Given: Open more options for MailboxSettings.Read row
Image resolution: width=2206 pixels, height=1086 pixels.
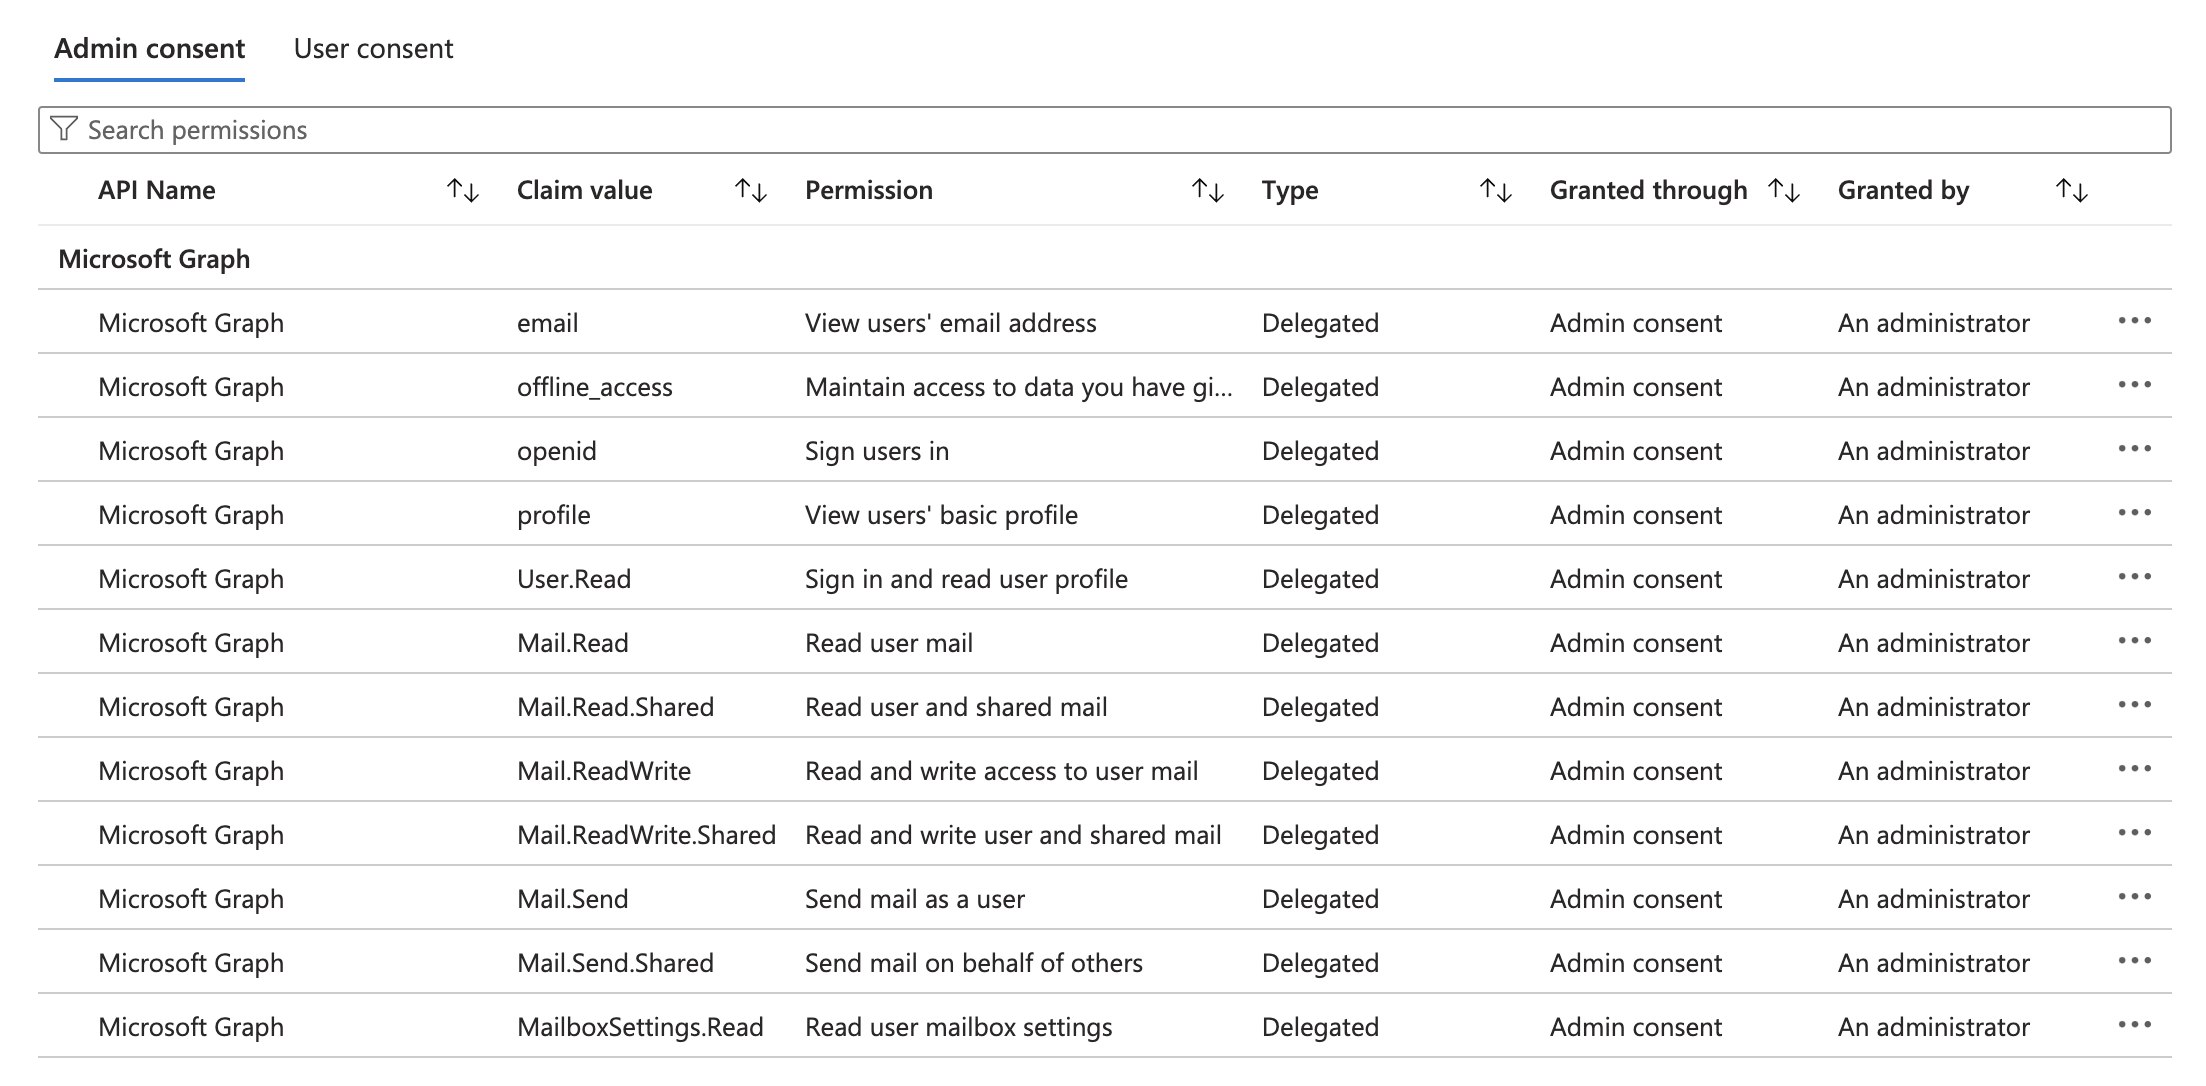Looking at the screenshot, I should pos(2135,1025).
